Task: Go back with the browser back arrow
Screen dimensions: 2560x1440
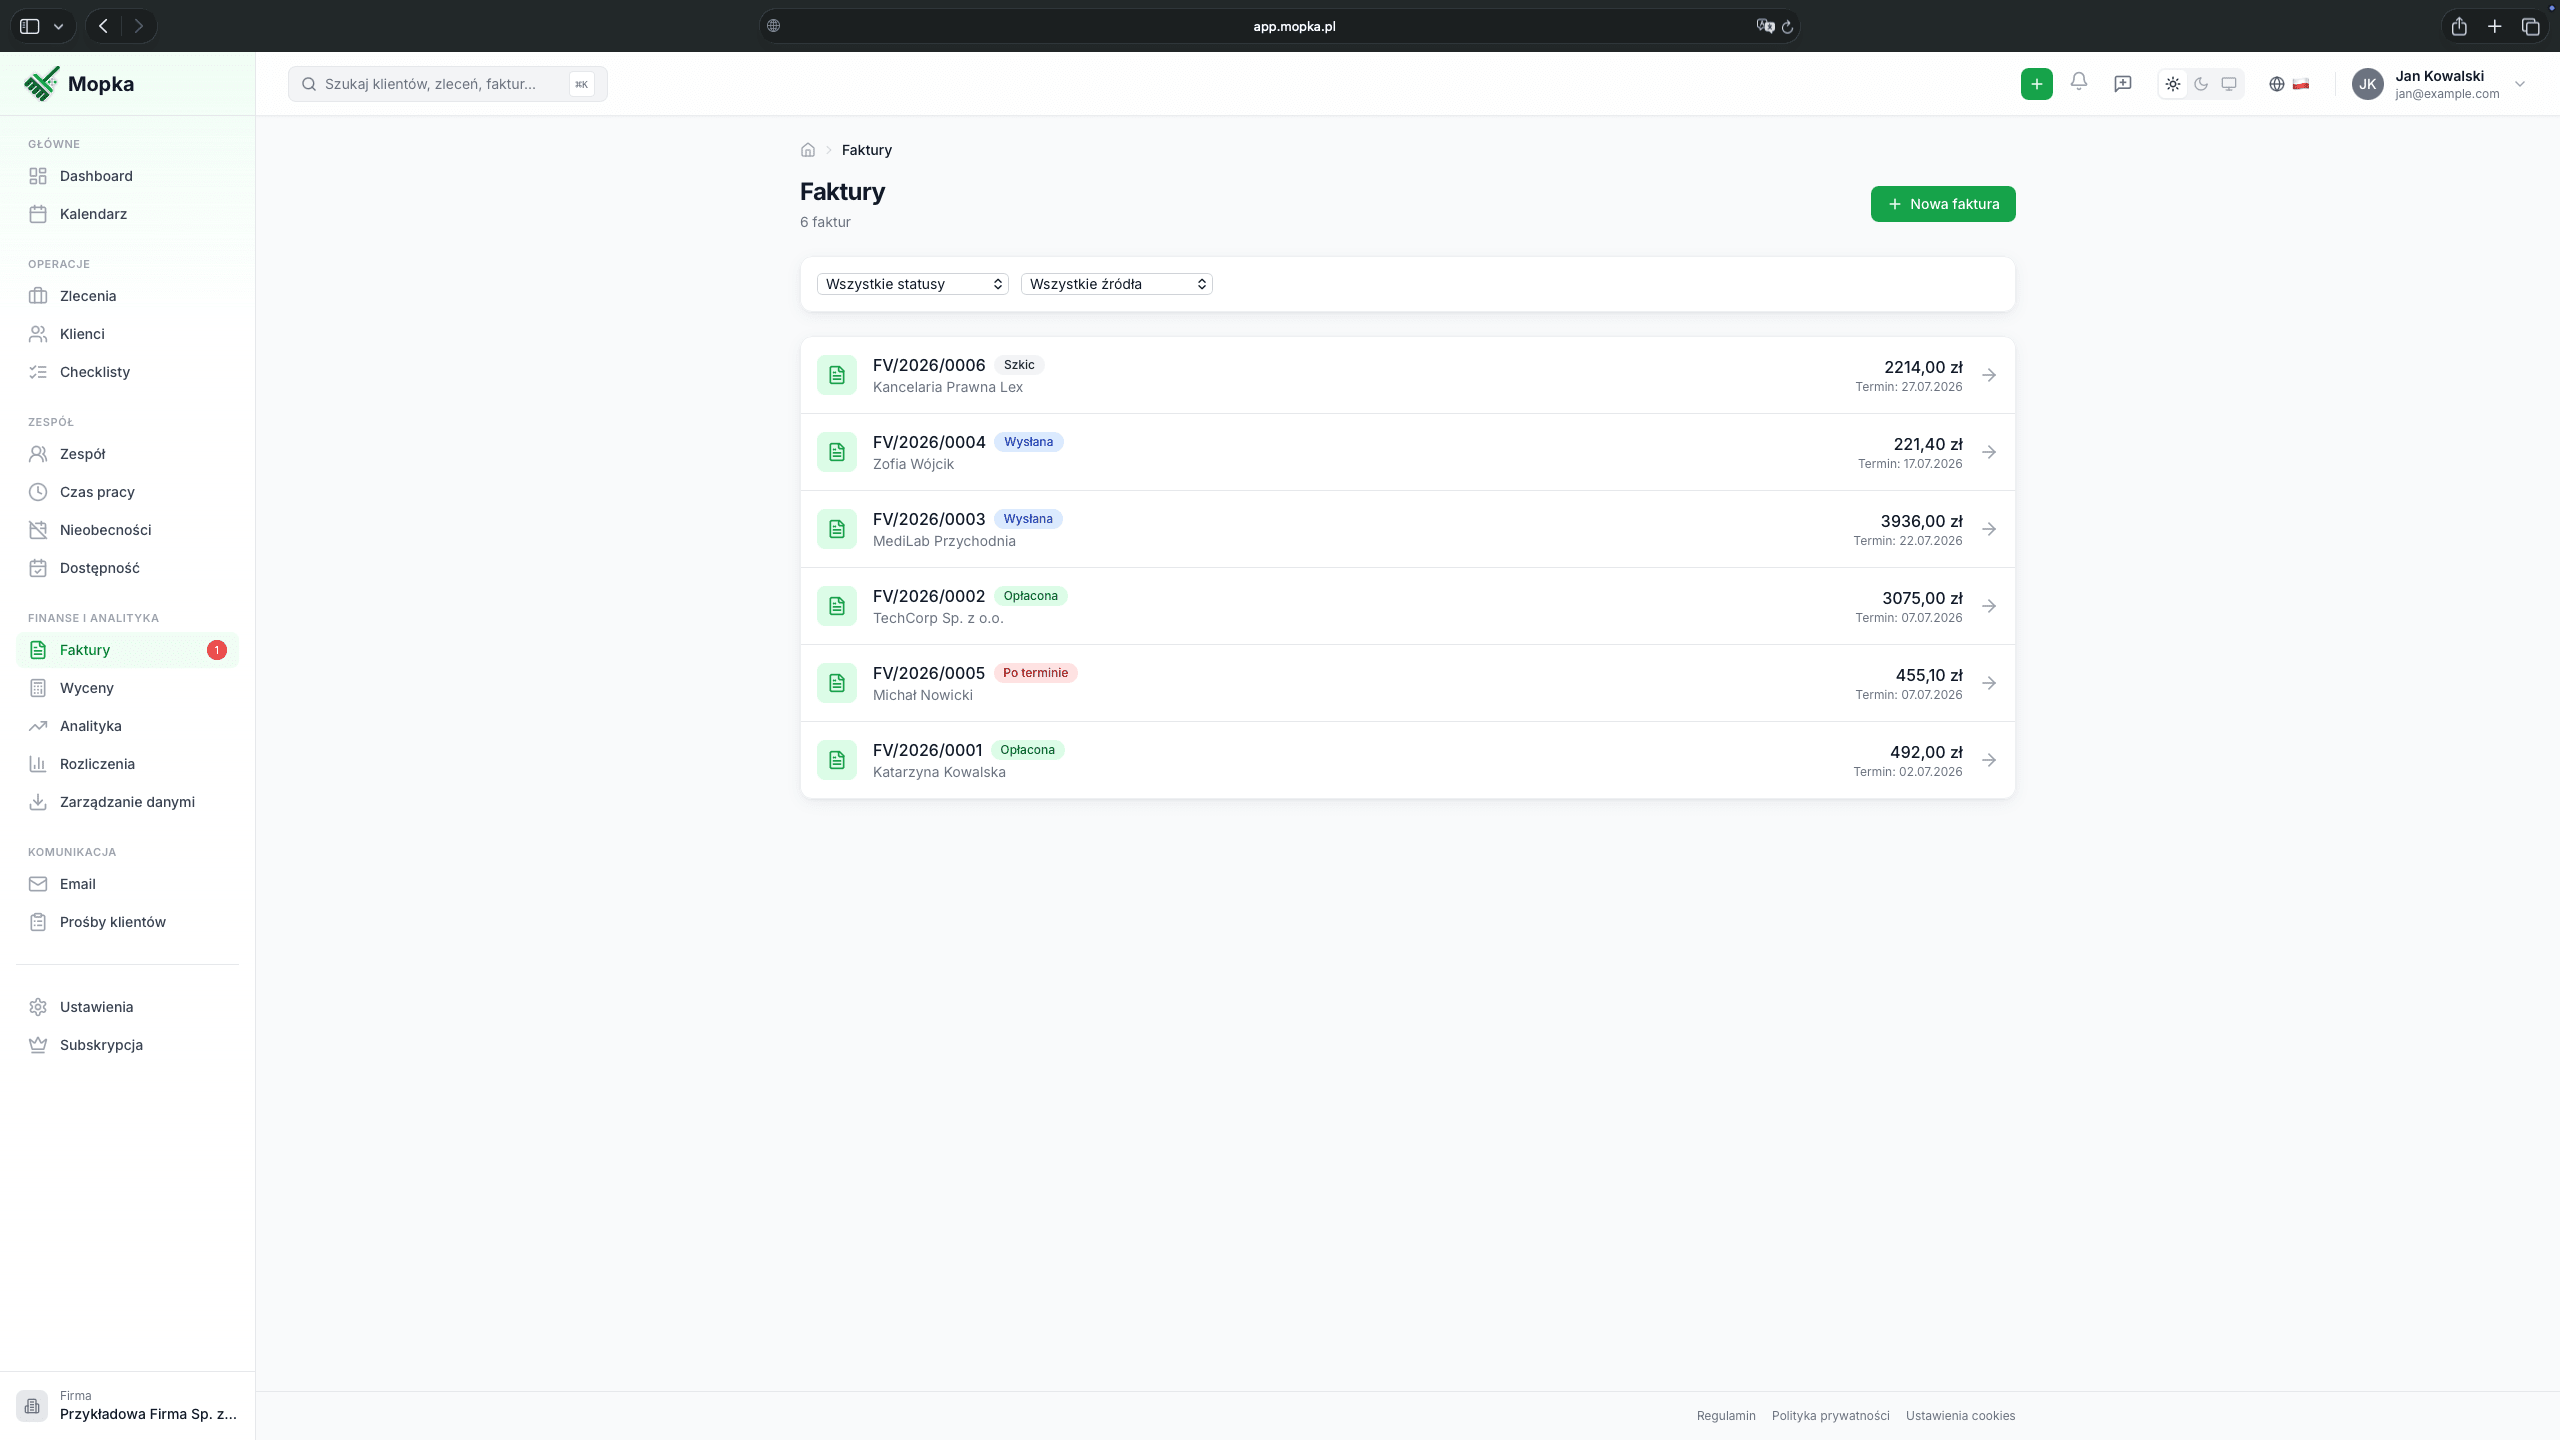Action: point(103,26)
